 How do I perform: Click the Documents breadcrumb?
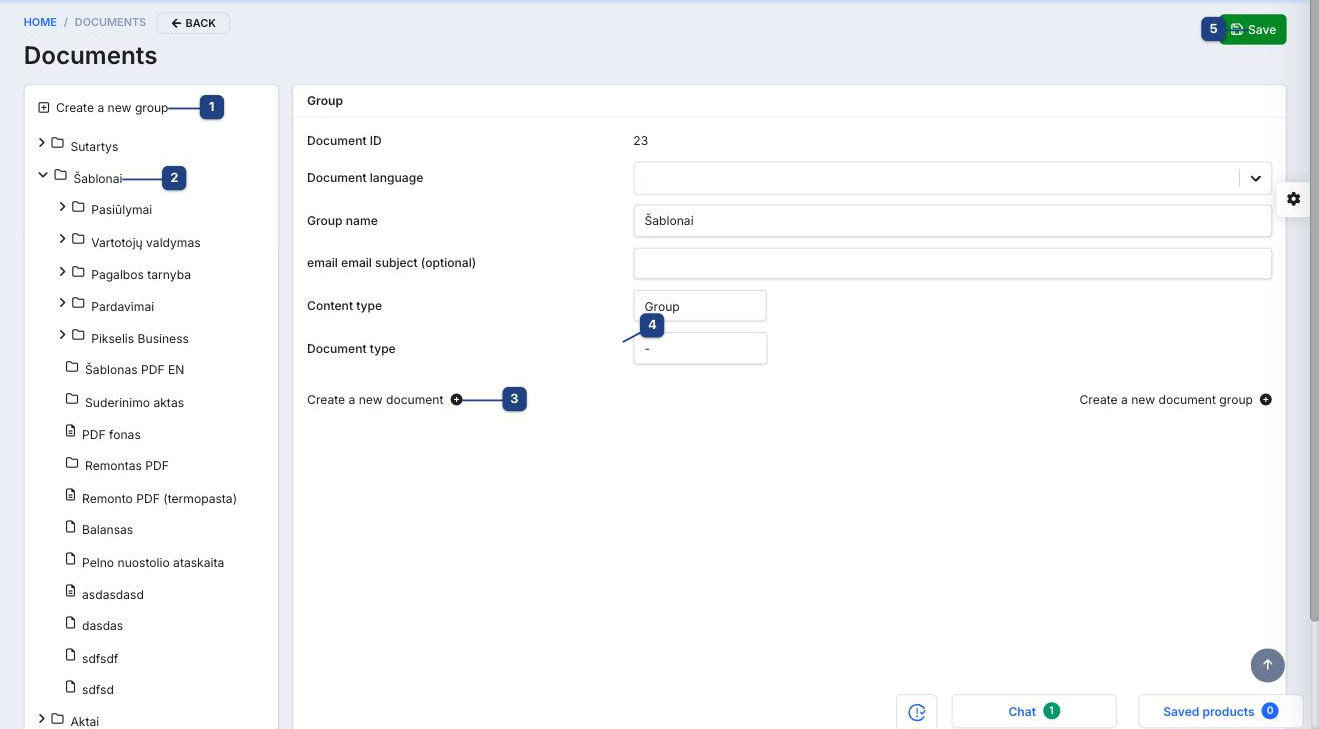click(110, 22)
